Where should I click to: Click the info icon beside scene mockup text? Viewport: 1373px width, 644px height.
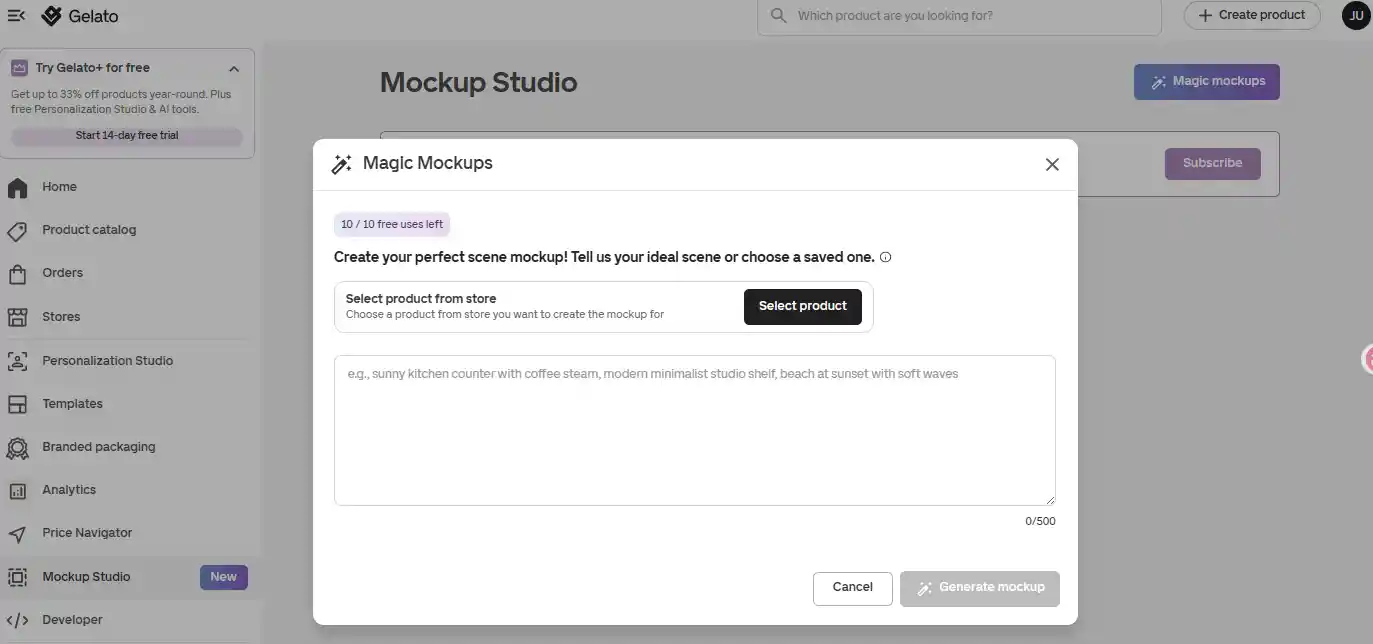click(x=885, y=257)
